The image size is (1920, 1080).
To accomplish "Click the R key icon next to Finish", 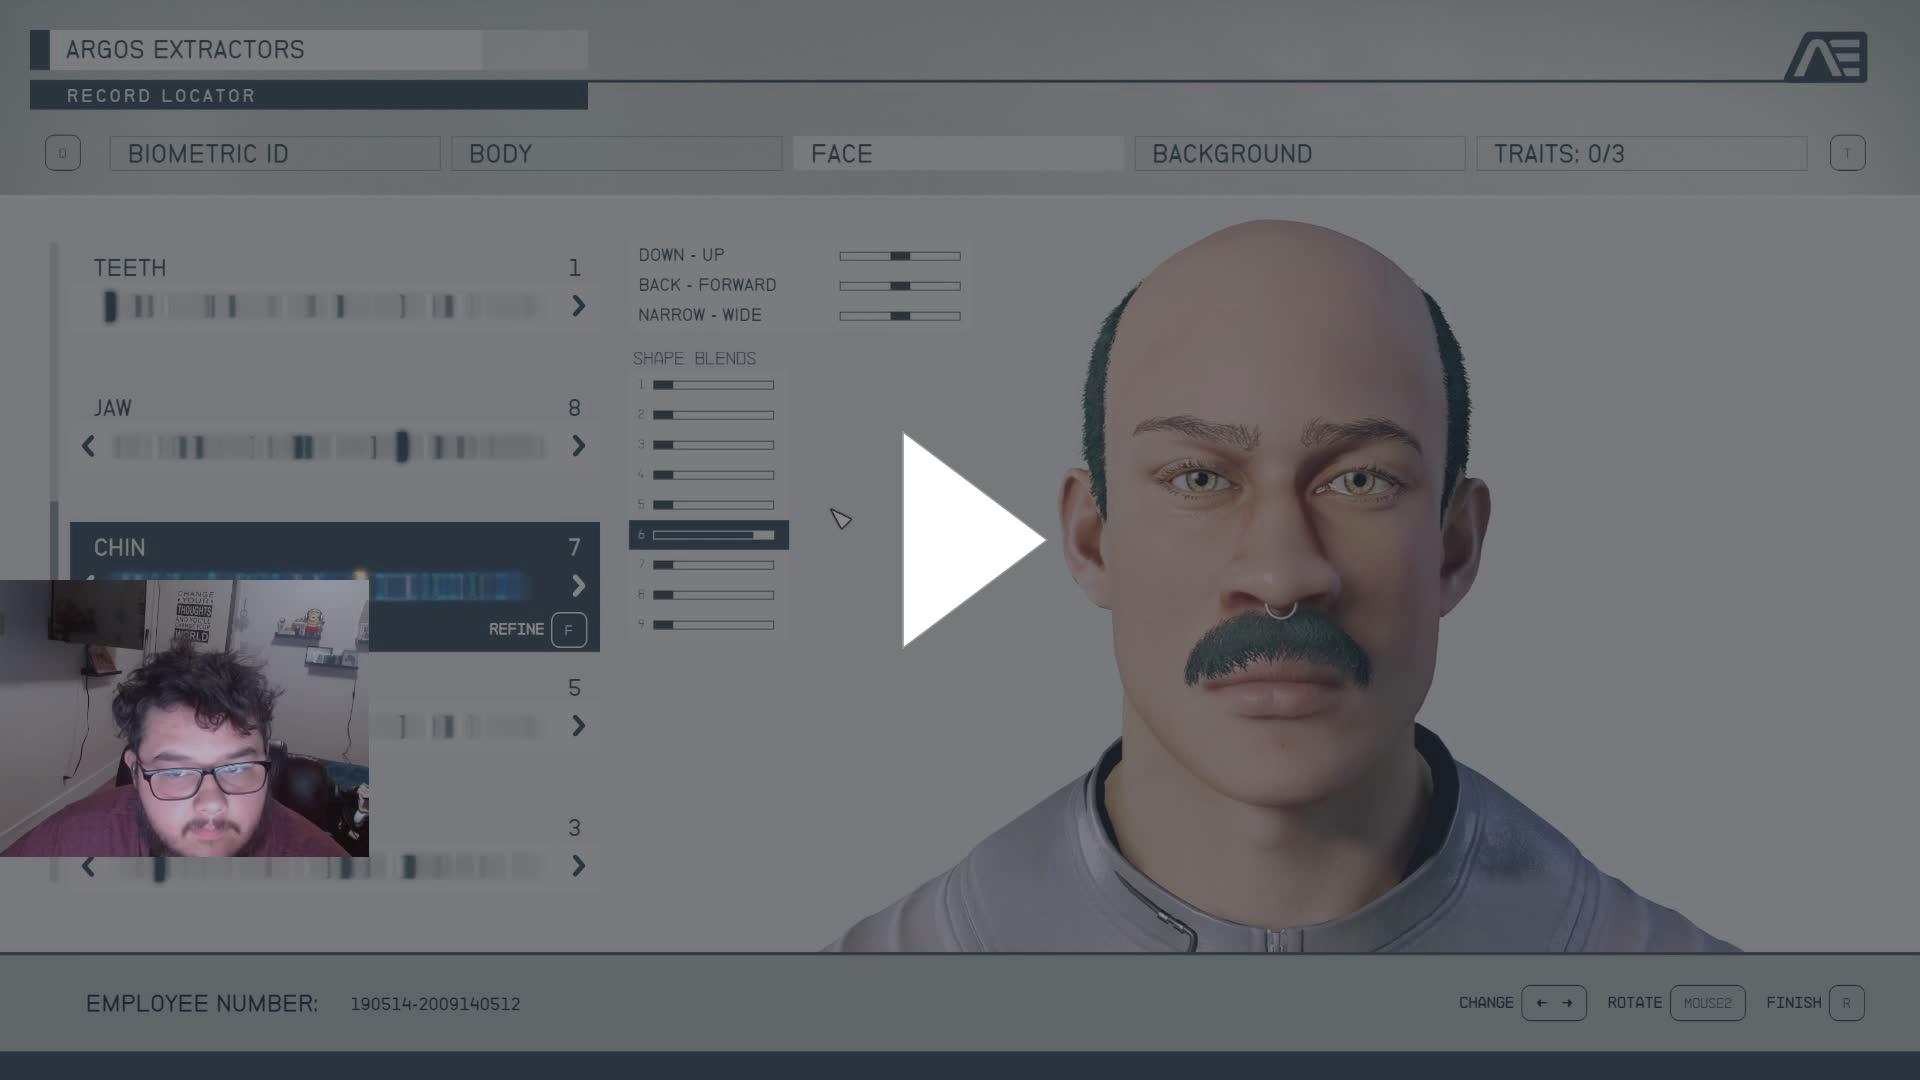I will point(1846,1003).
